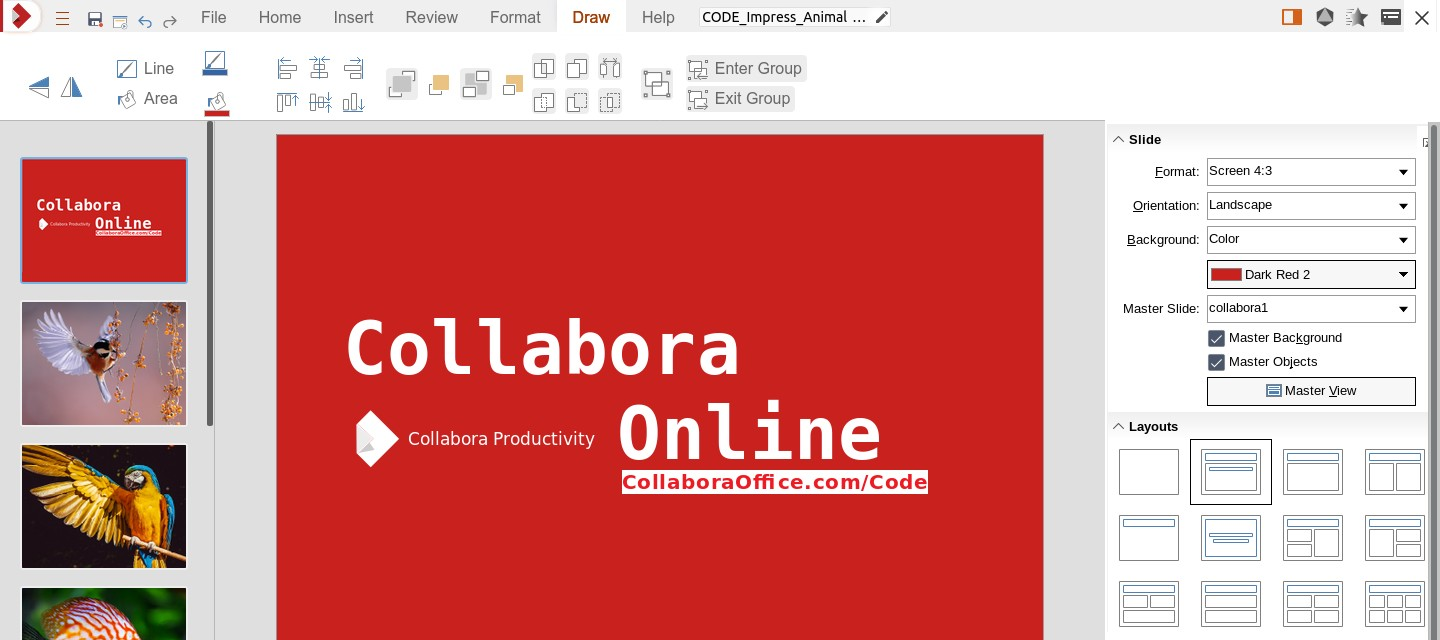Select the red Collabora slide thumbnail
The width and height of the screenshot is (1440, 640).
(x=104, y=220)
